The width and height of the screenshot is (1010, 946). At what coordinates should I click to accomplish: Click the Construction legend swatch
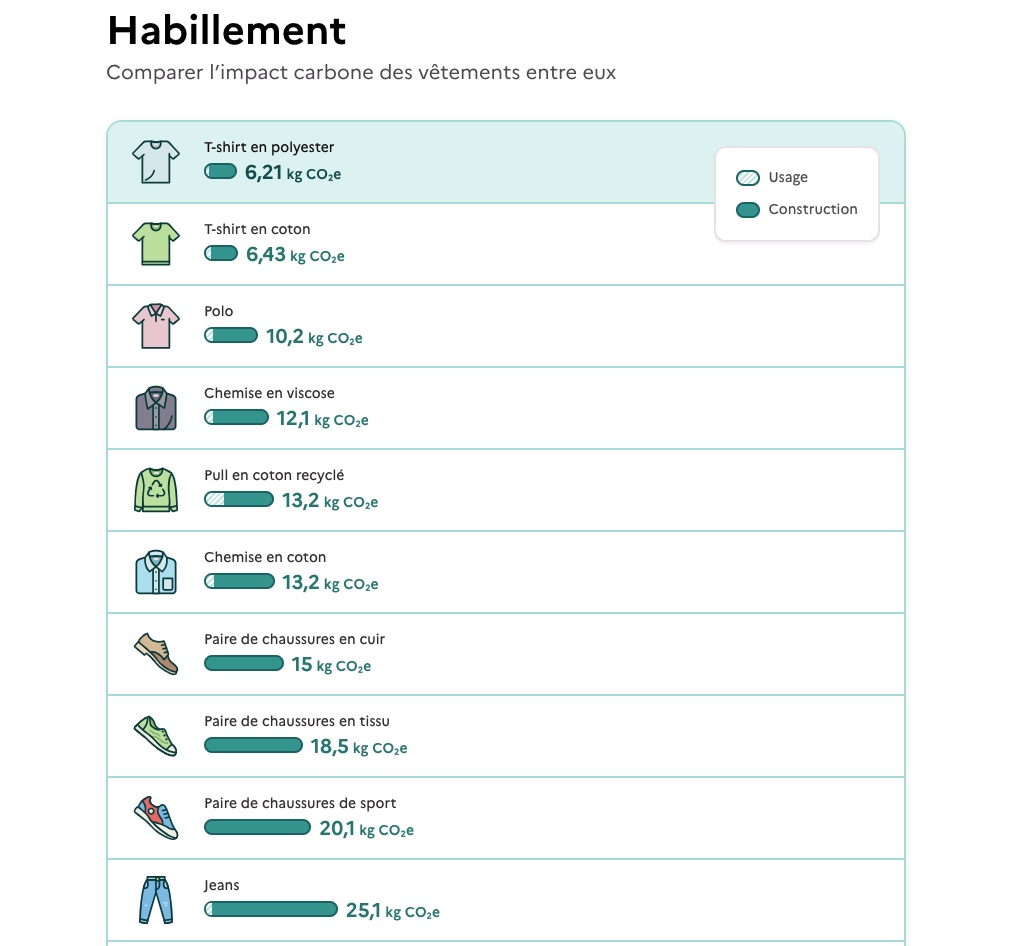(x=748, y=210)
